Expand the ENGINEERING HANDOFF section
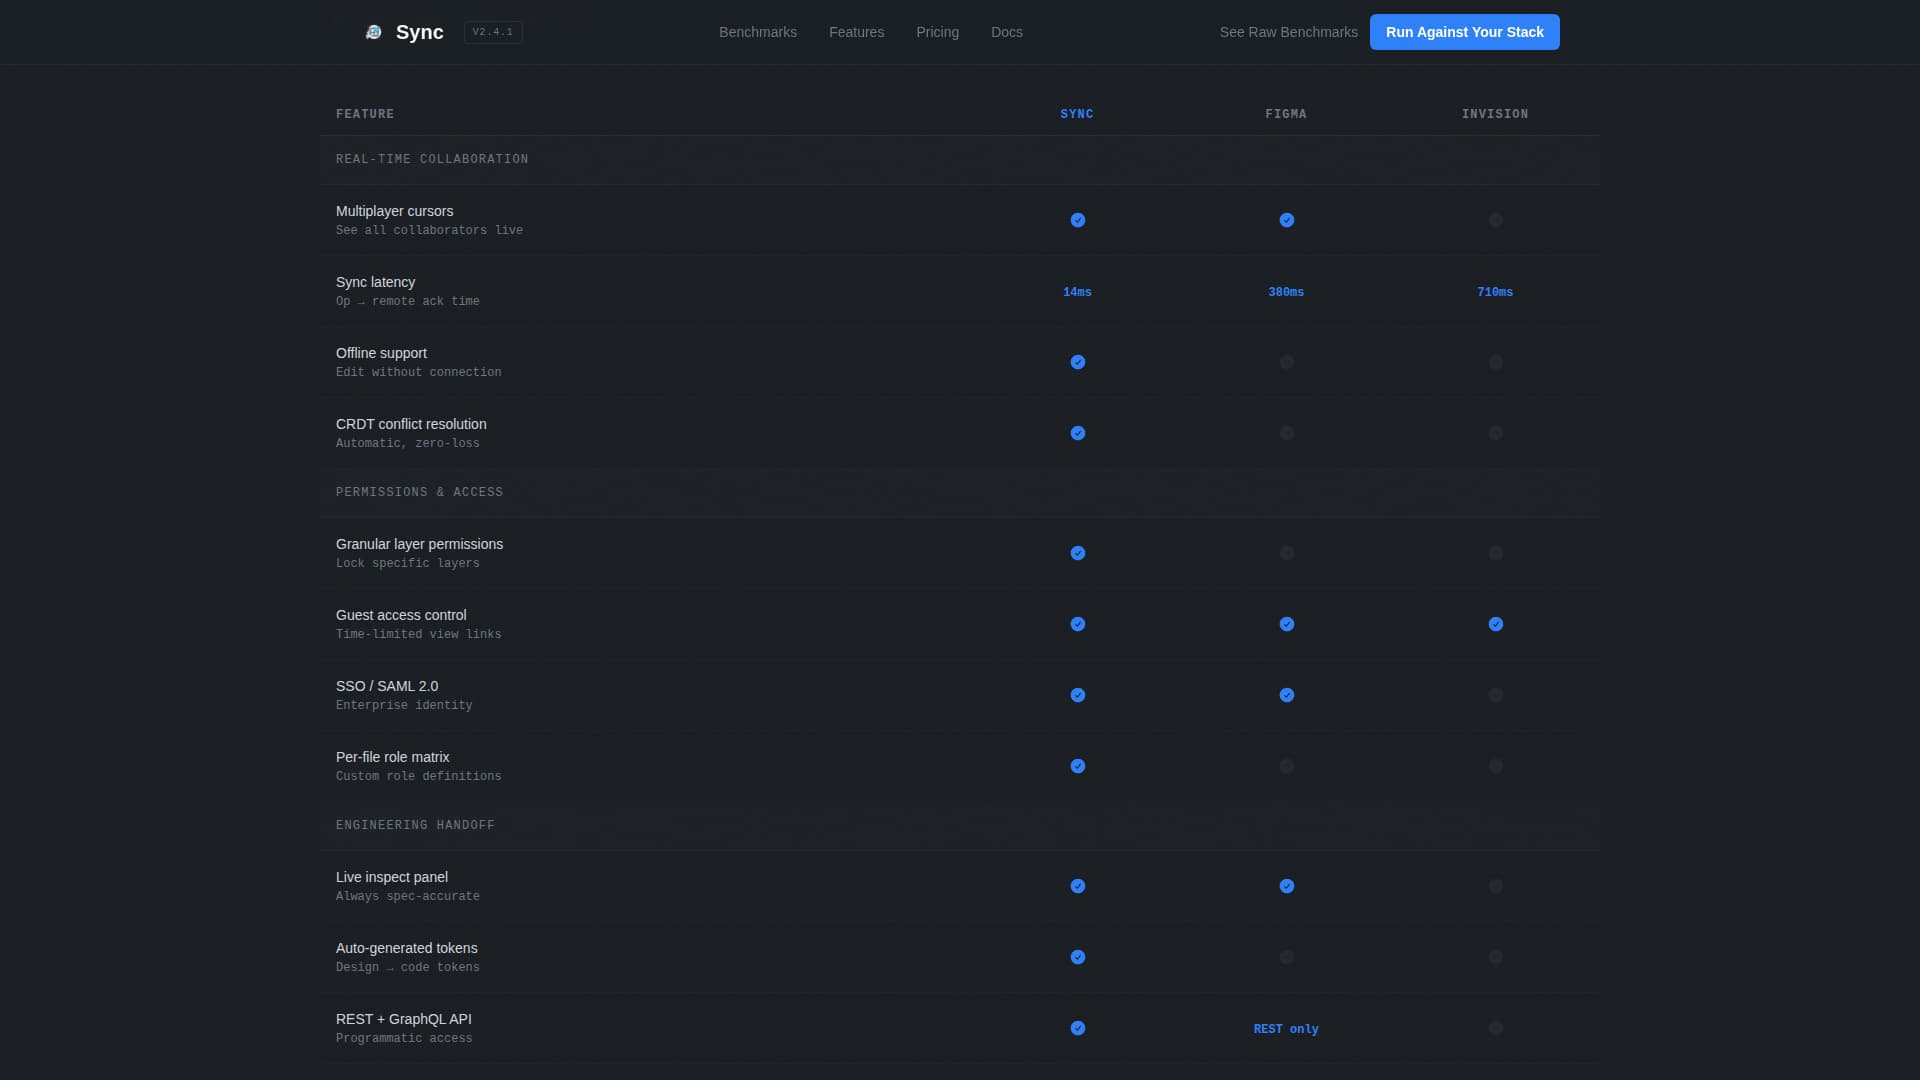 point(415,824)
